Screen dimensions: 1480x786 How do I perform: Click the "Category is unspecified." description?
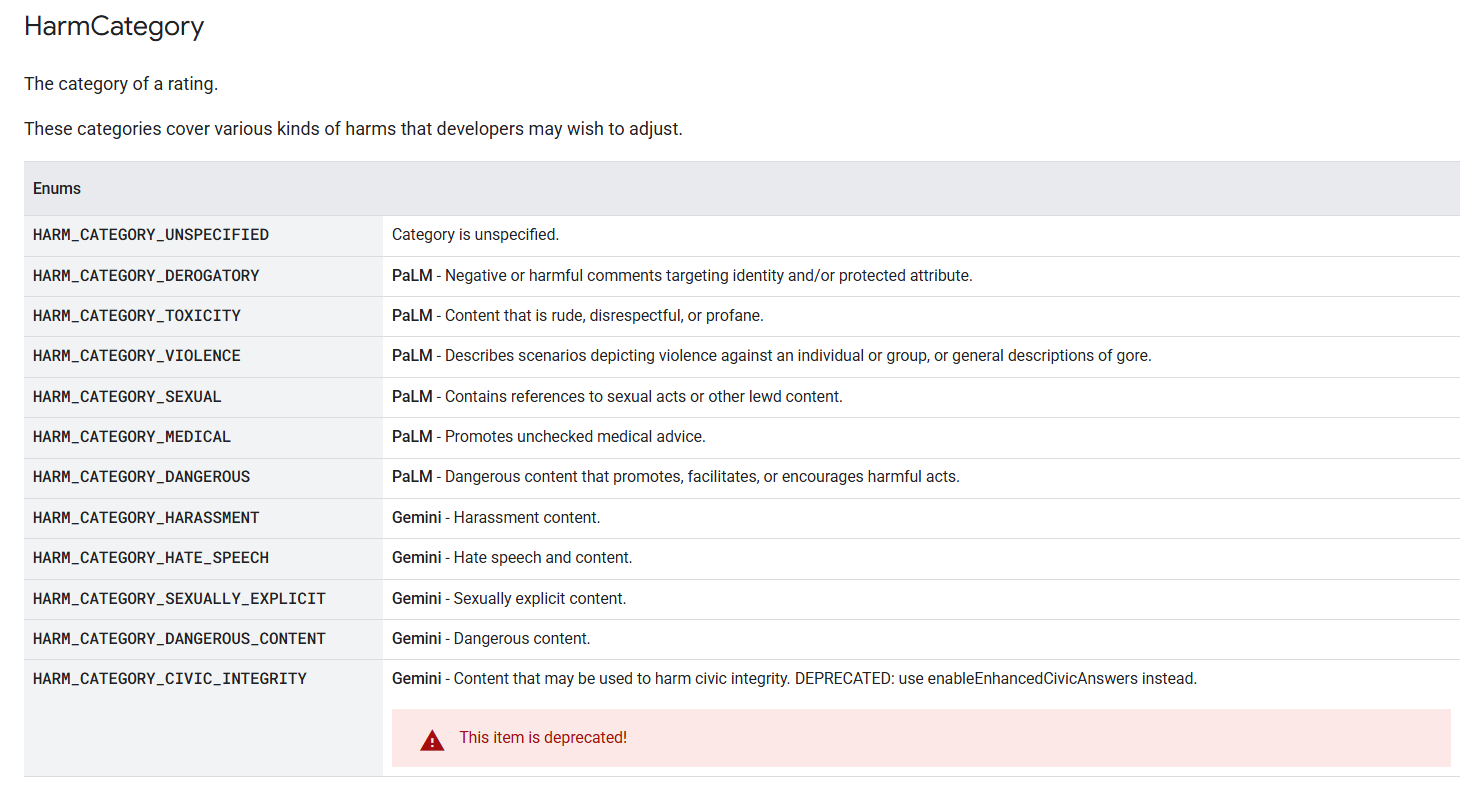475,235
